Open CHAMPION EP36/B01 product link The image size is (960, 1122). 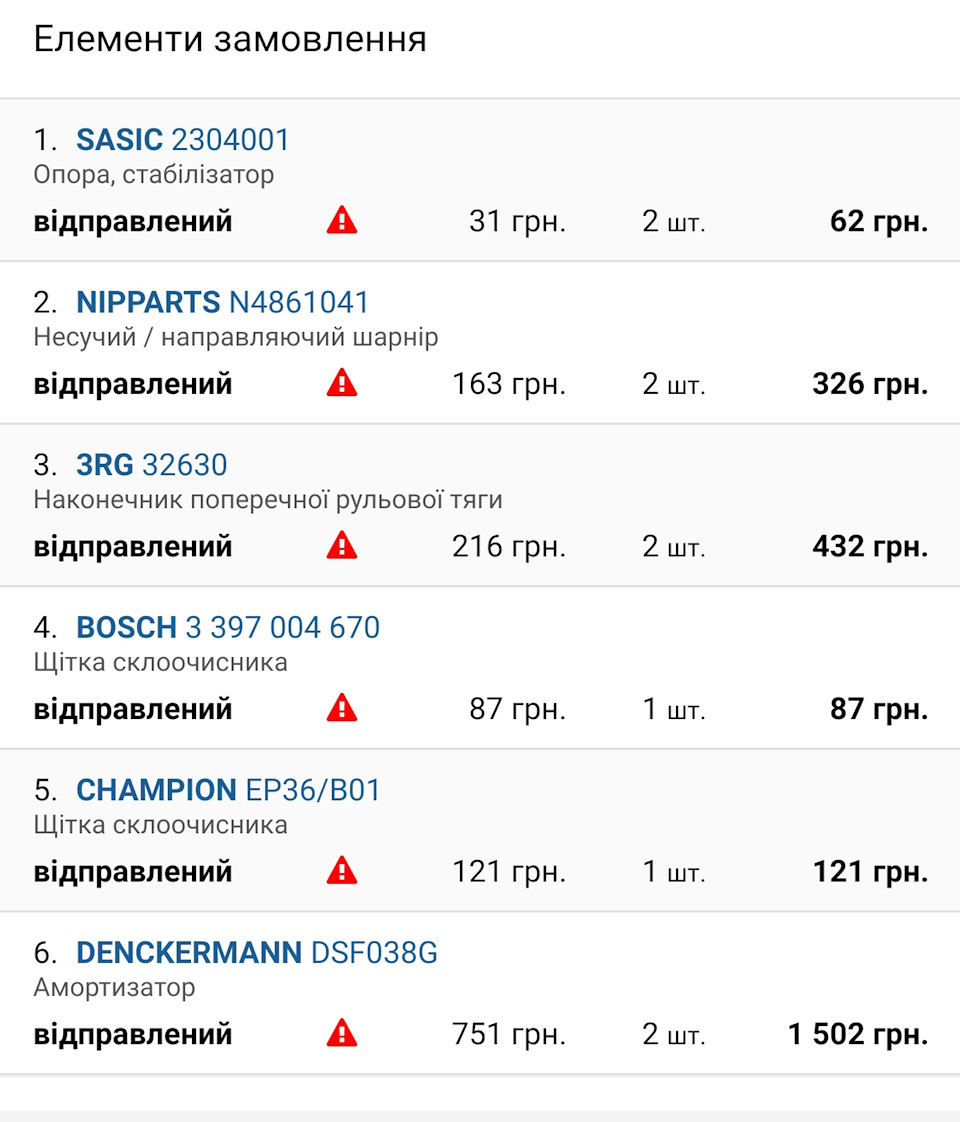[229, 790]
